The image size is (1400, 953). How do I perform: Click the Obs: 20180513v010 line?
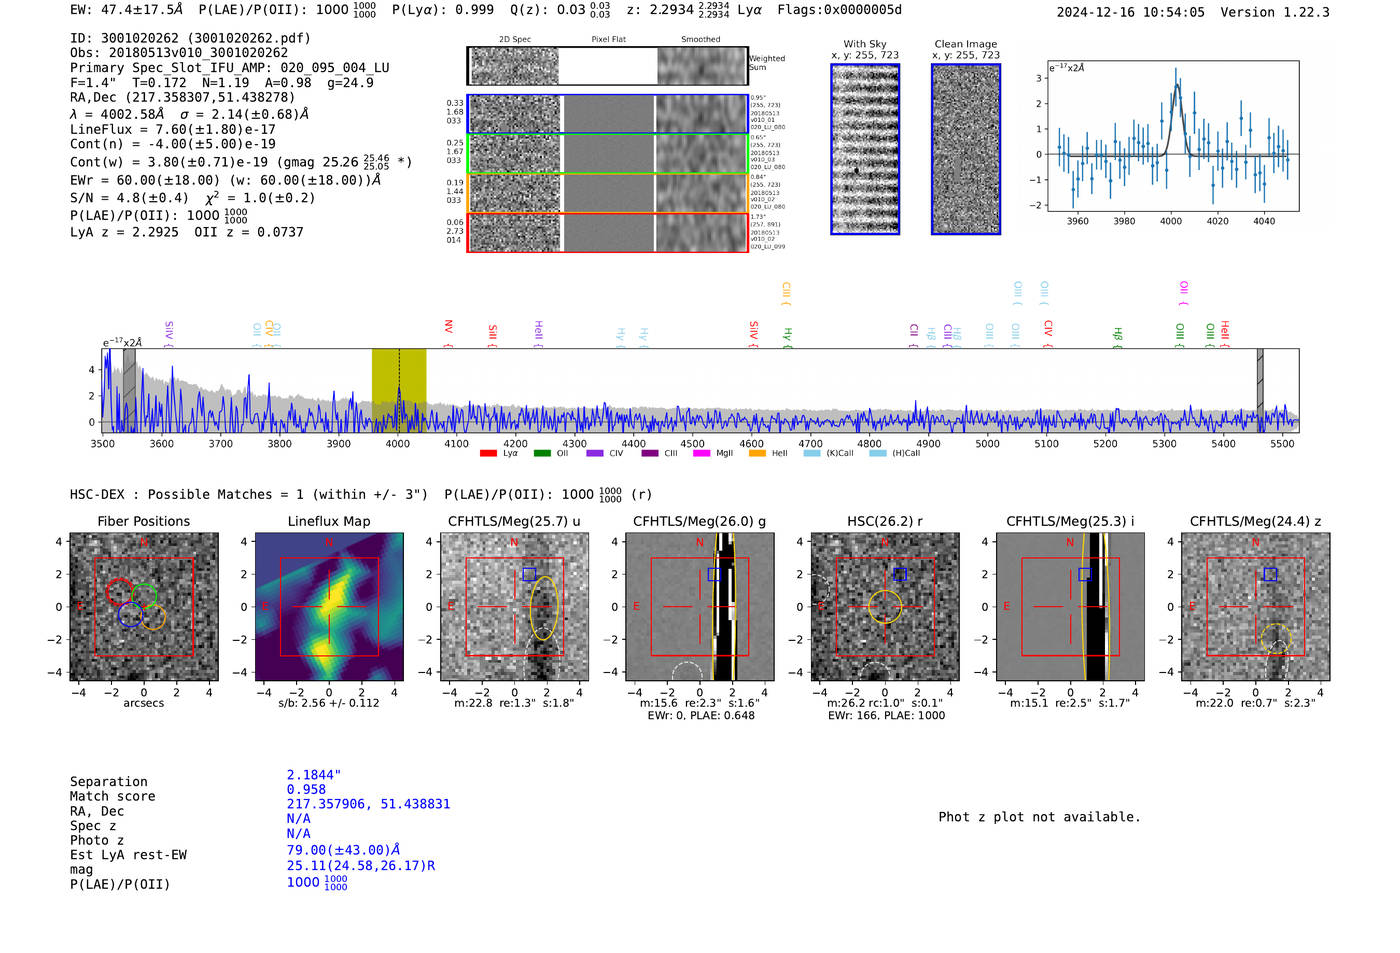click(x=179, y=53)
